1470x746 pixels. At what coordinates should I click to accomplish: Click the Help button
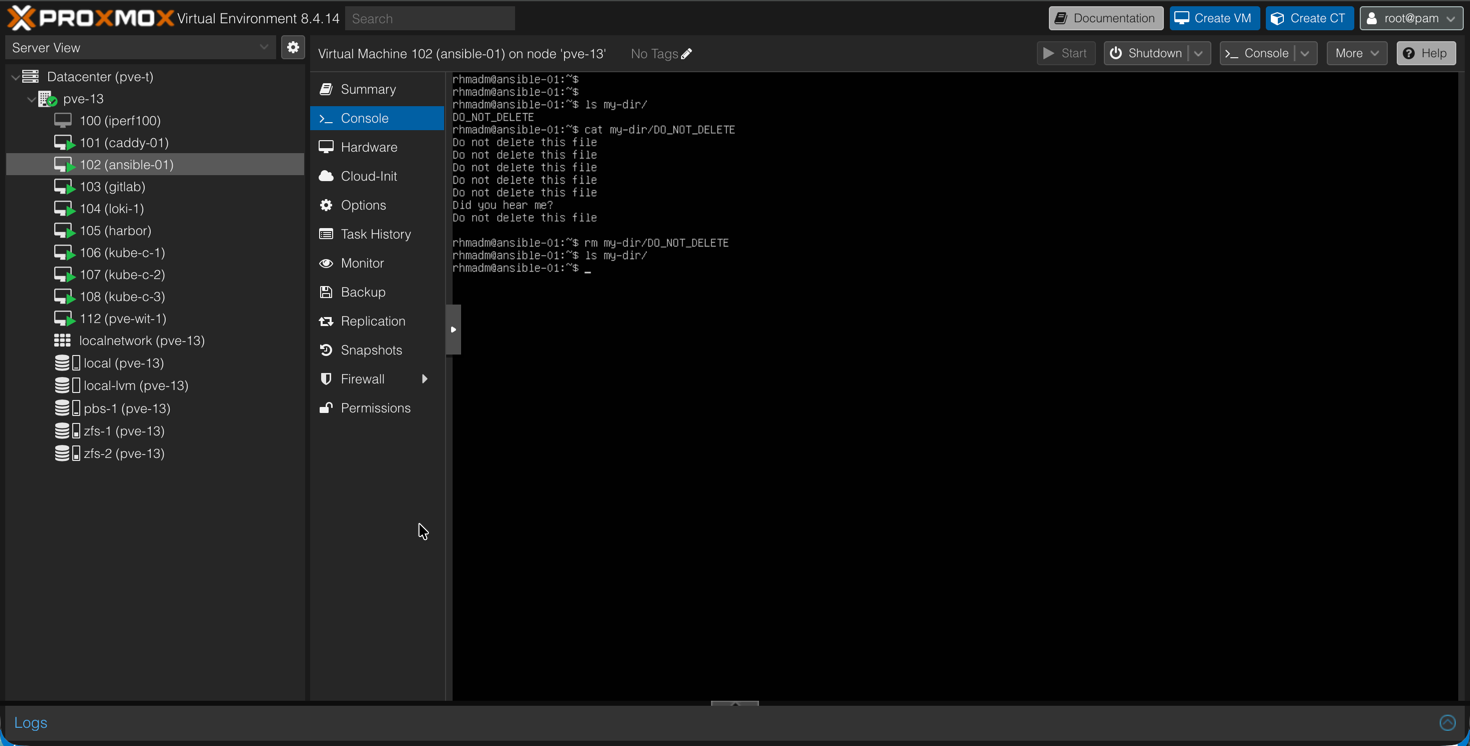1426,53
